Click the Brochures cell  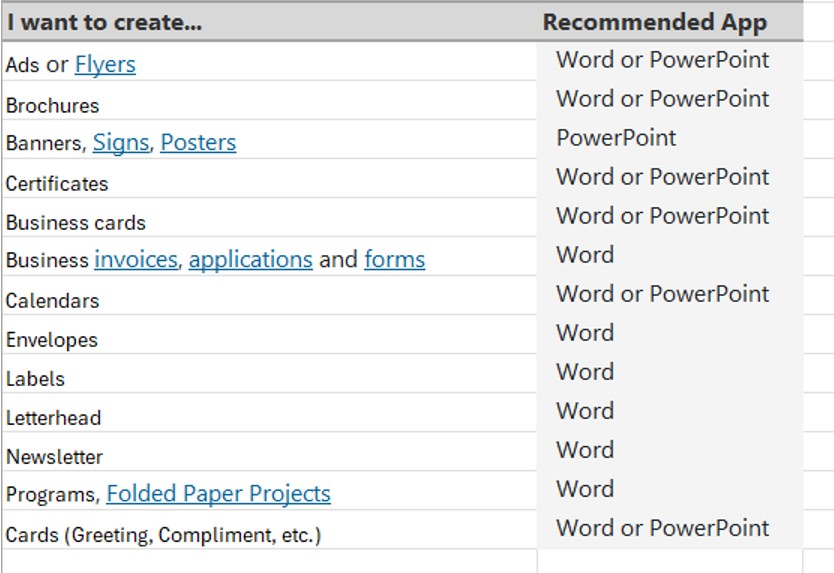[x=269, y=101]
